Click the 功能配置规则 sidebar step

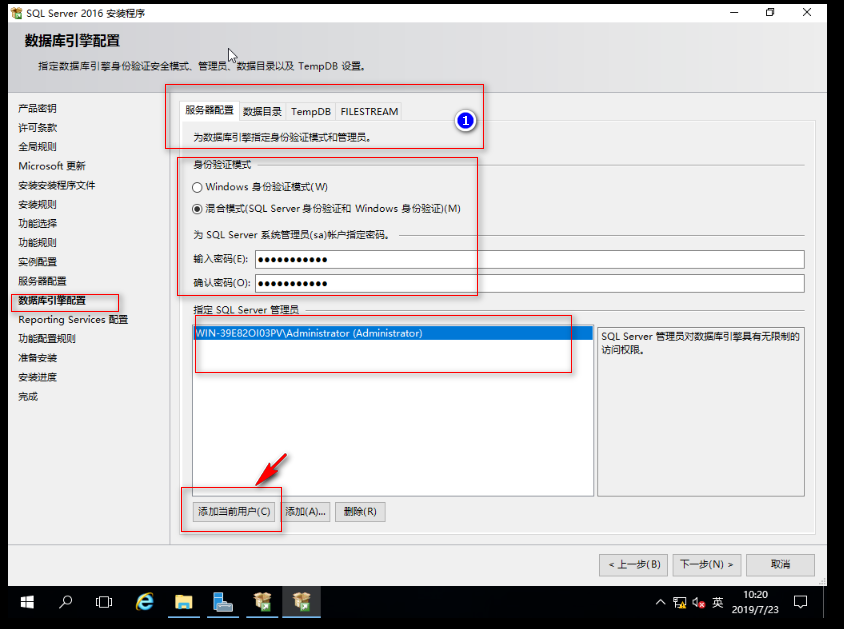(47, 338)
